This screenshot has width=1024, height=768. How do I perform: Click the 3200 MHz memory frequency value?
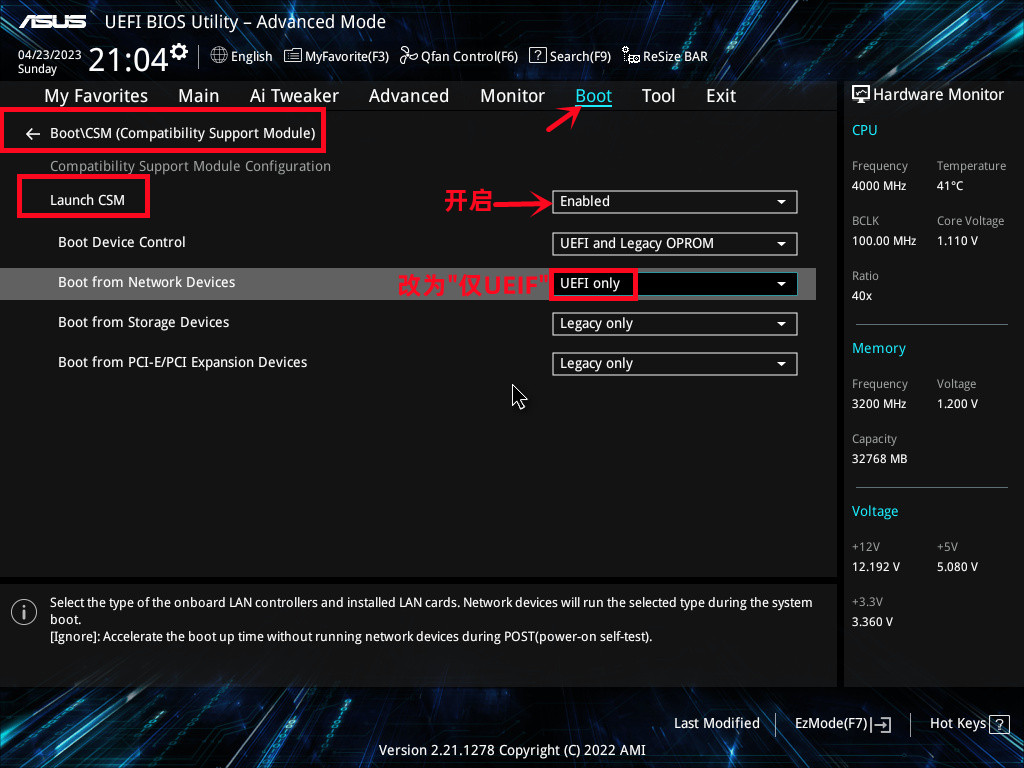(x=878, y=404)
